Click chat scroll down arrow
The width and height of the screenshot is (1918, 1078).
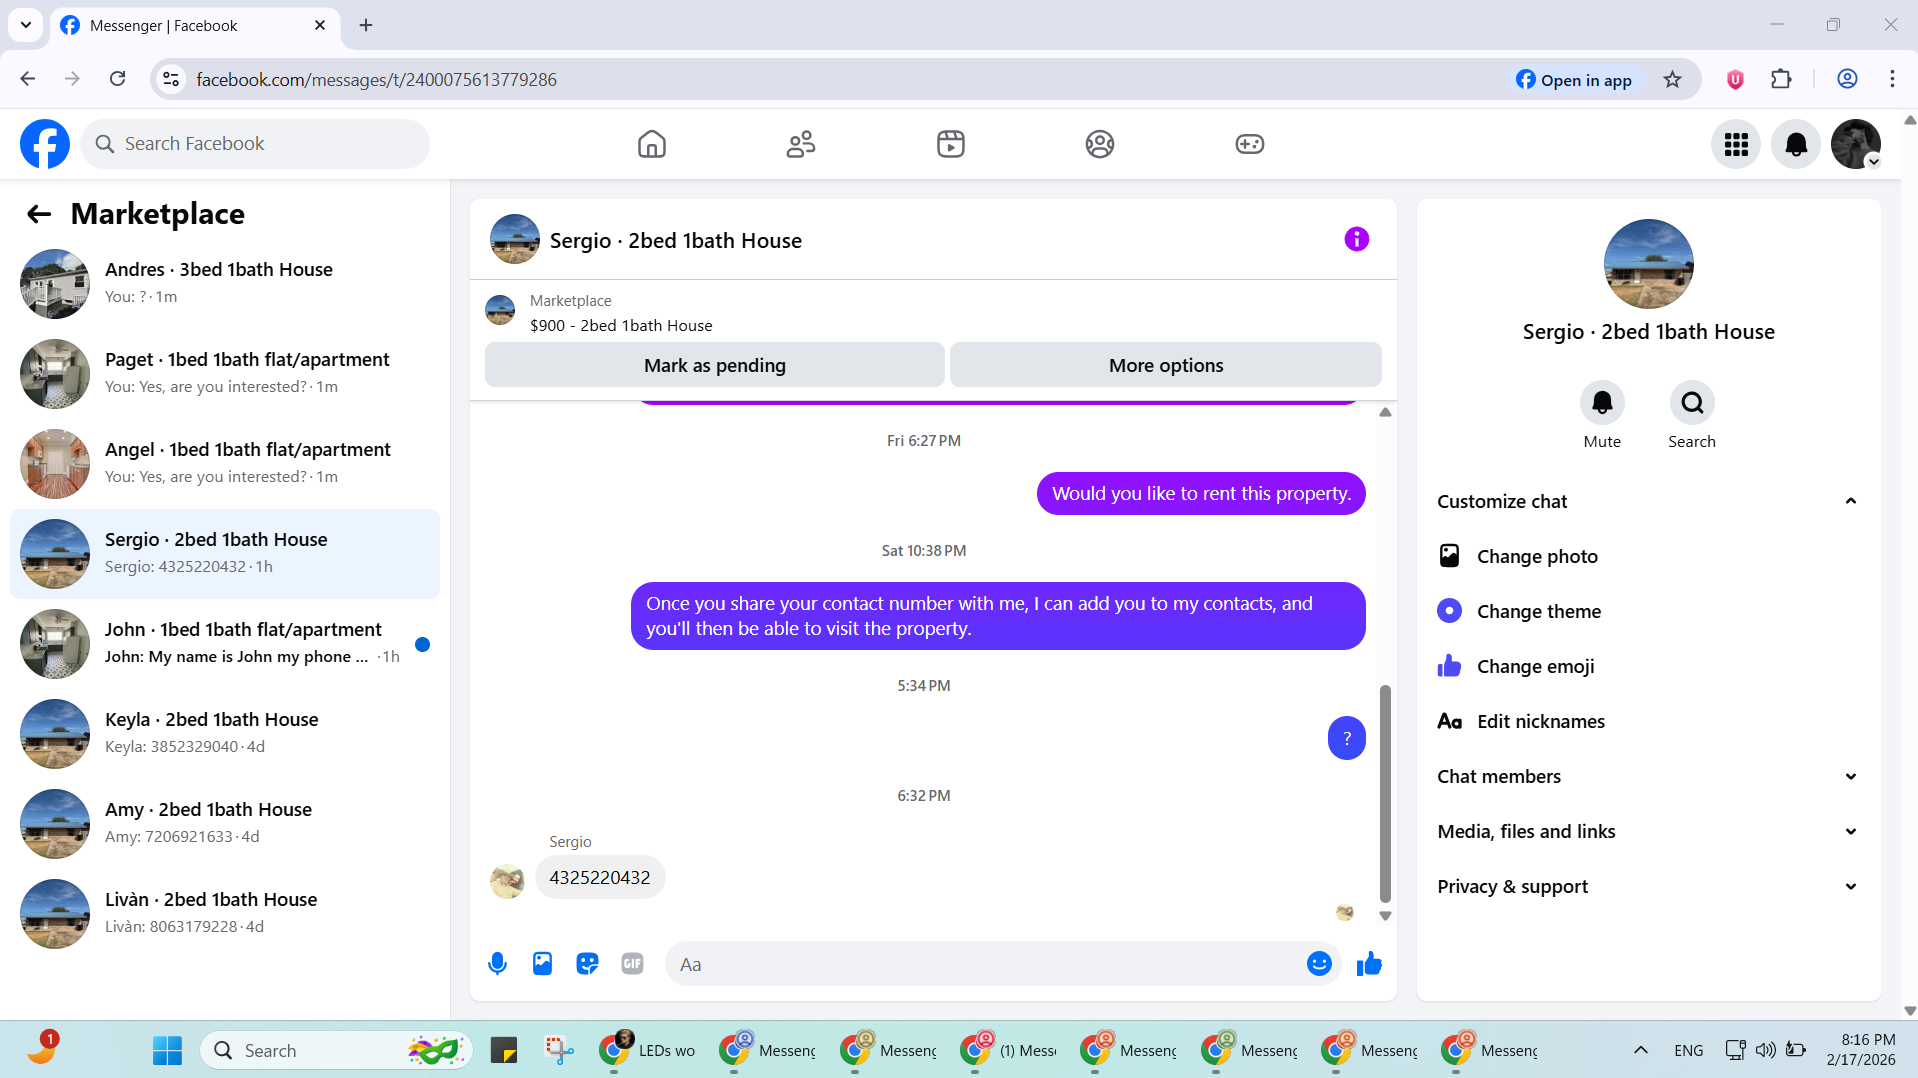pos(1385,915)
